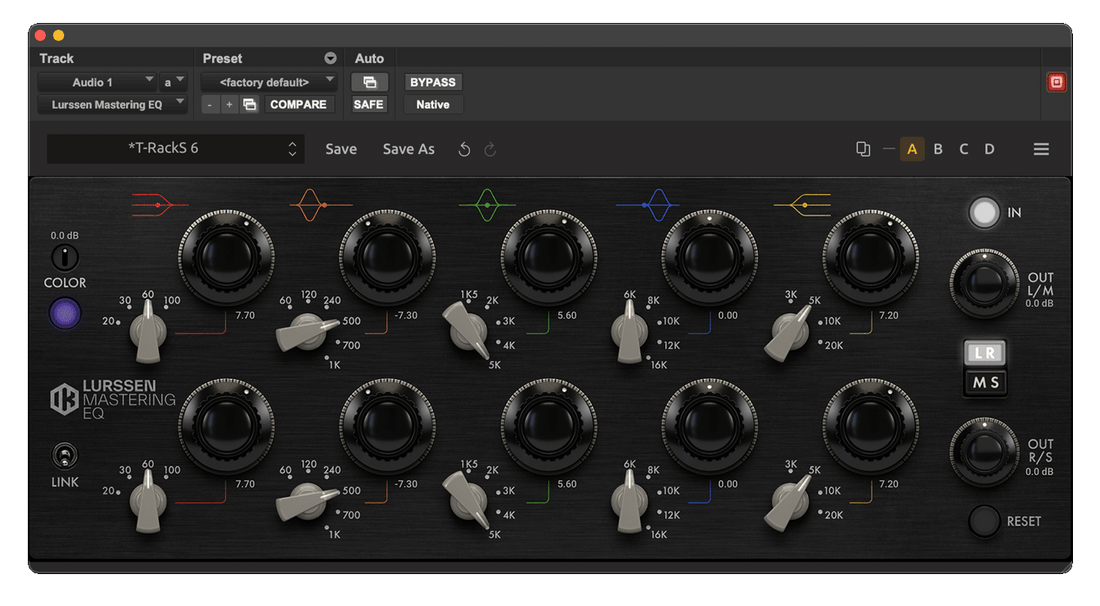Click the bottom red band gain knob
This screenshot has width=1100, height=606.
pos(226,426)
